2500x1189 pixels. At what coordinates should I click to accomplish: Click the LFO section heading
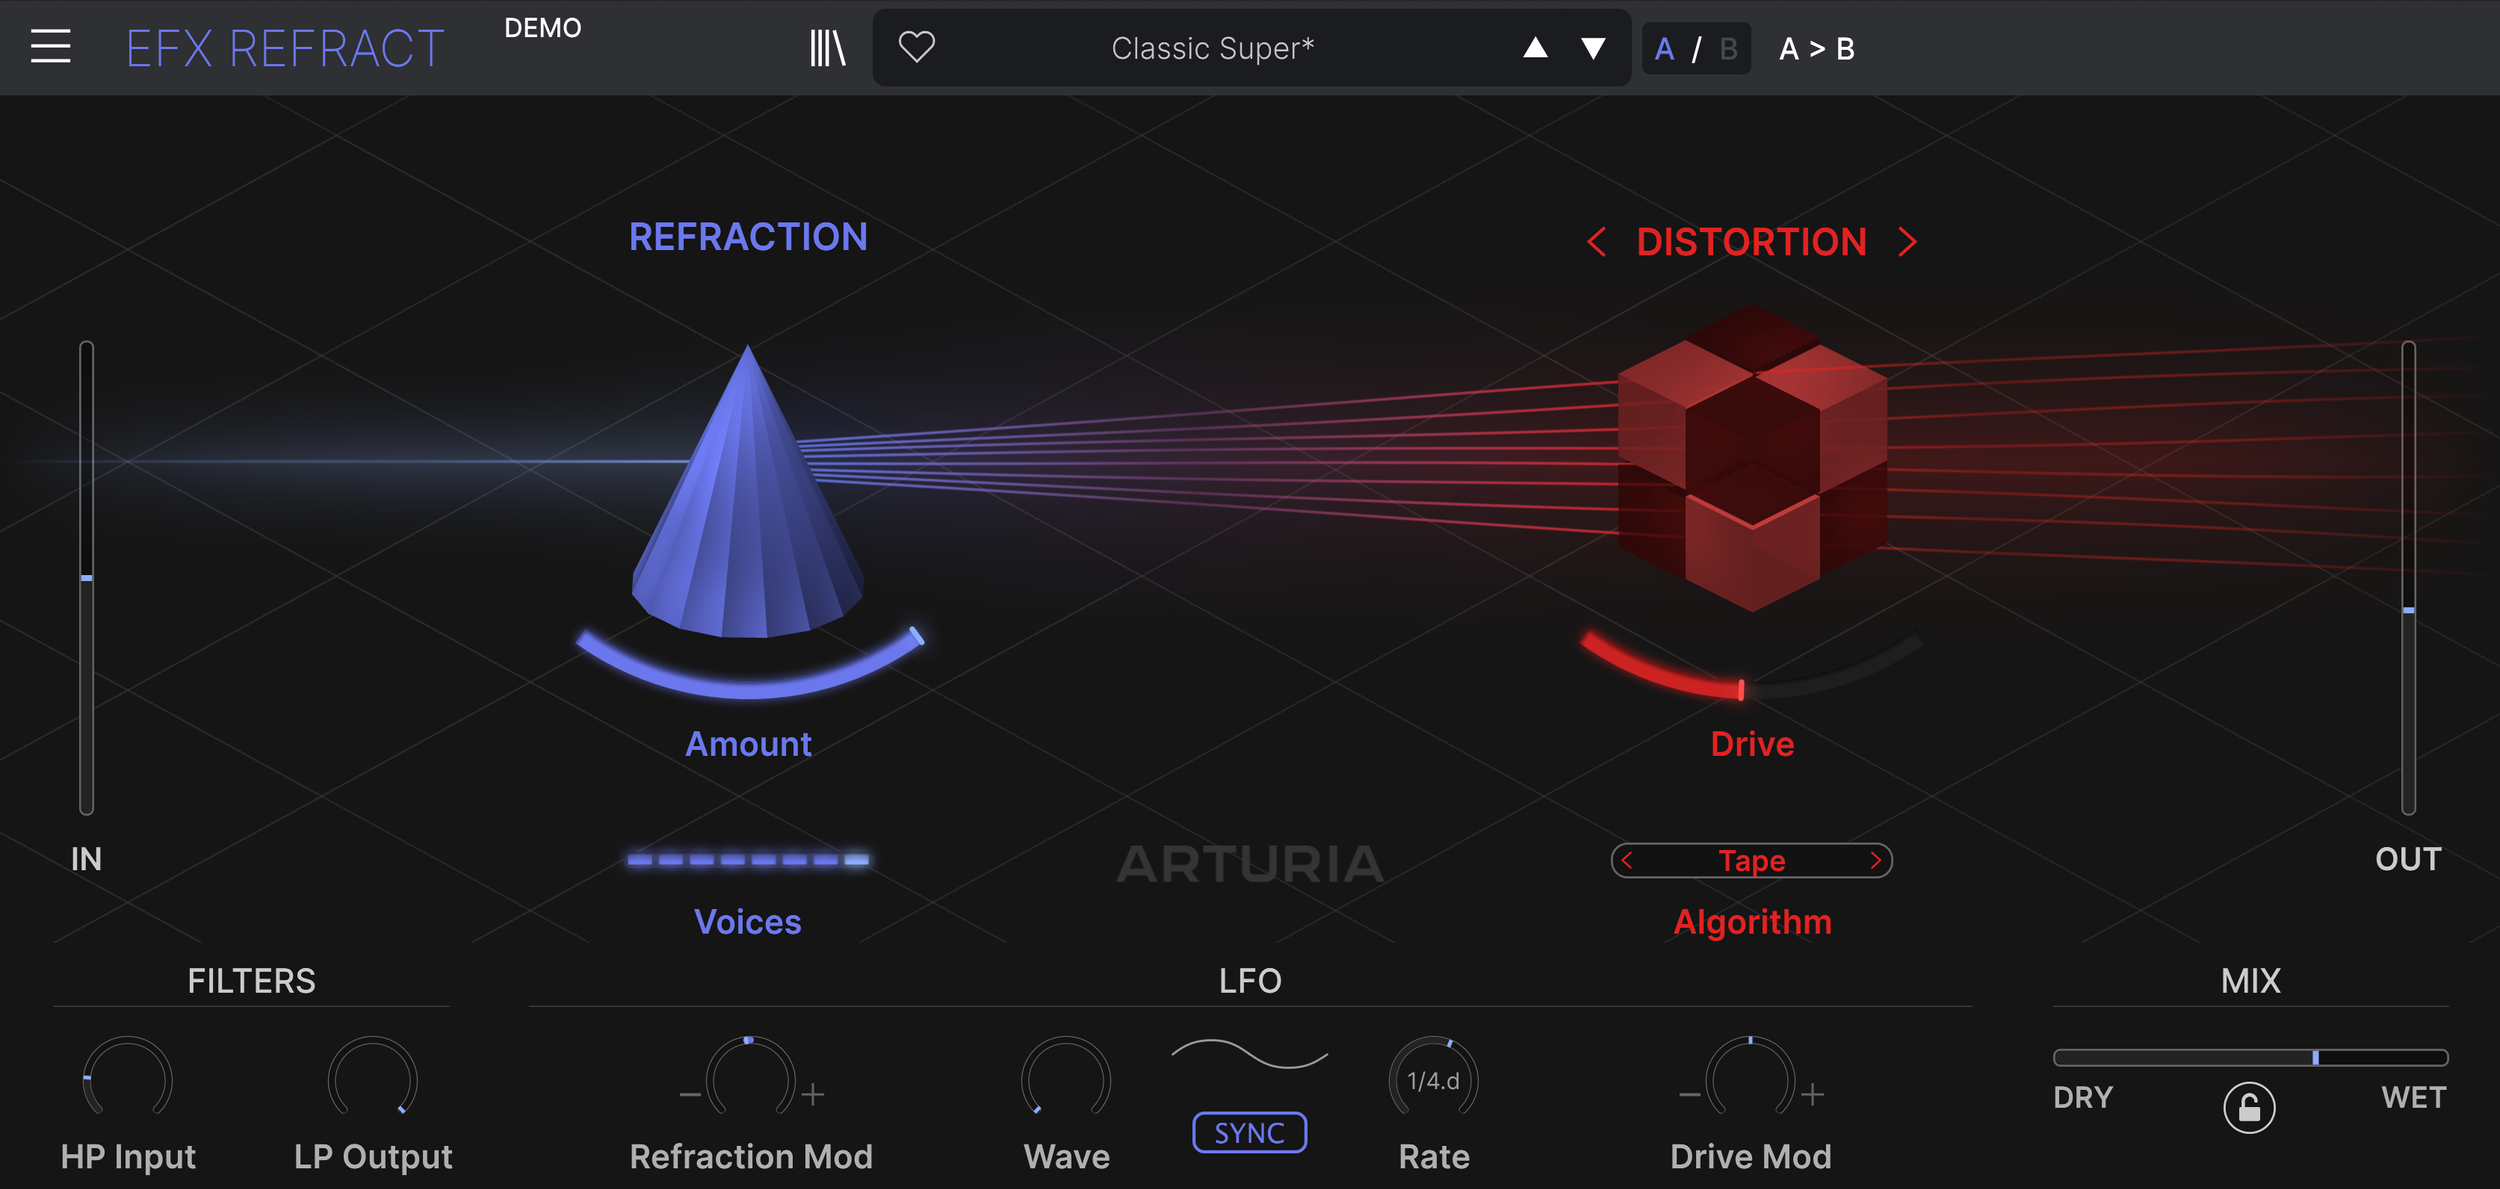[1250, 981]
